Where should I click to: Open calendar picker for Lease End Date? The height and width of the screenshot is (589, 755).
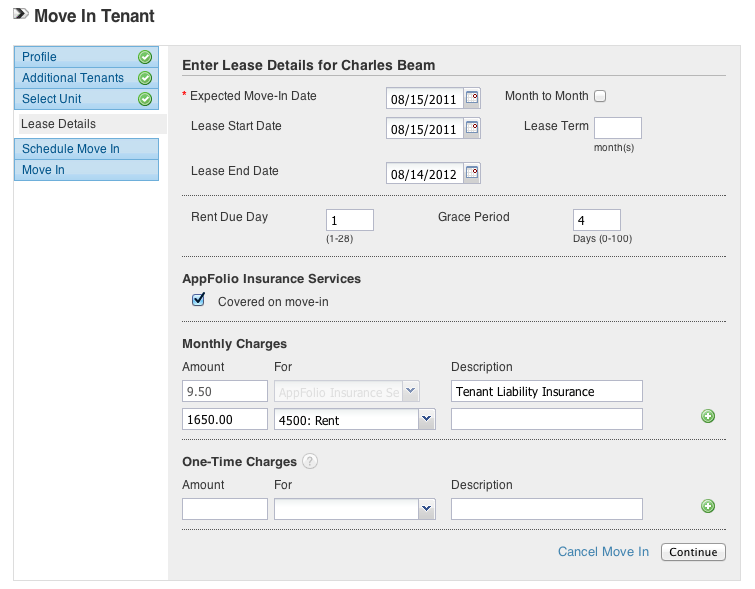click(x=472, y=173)
